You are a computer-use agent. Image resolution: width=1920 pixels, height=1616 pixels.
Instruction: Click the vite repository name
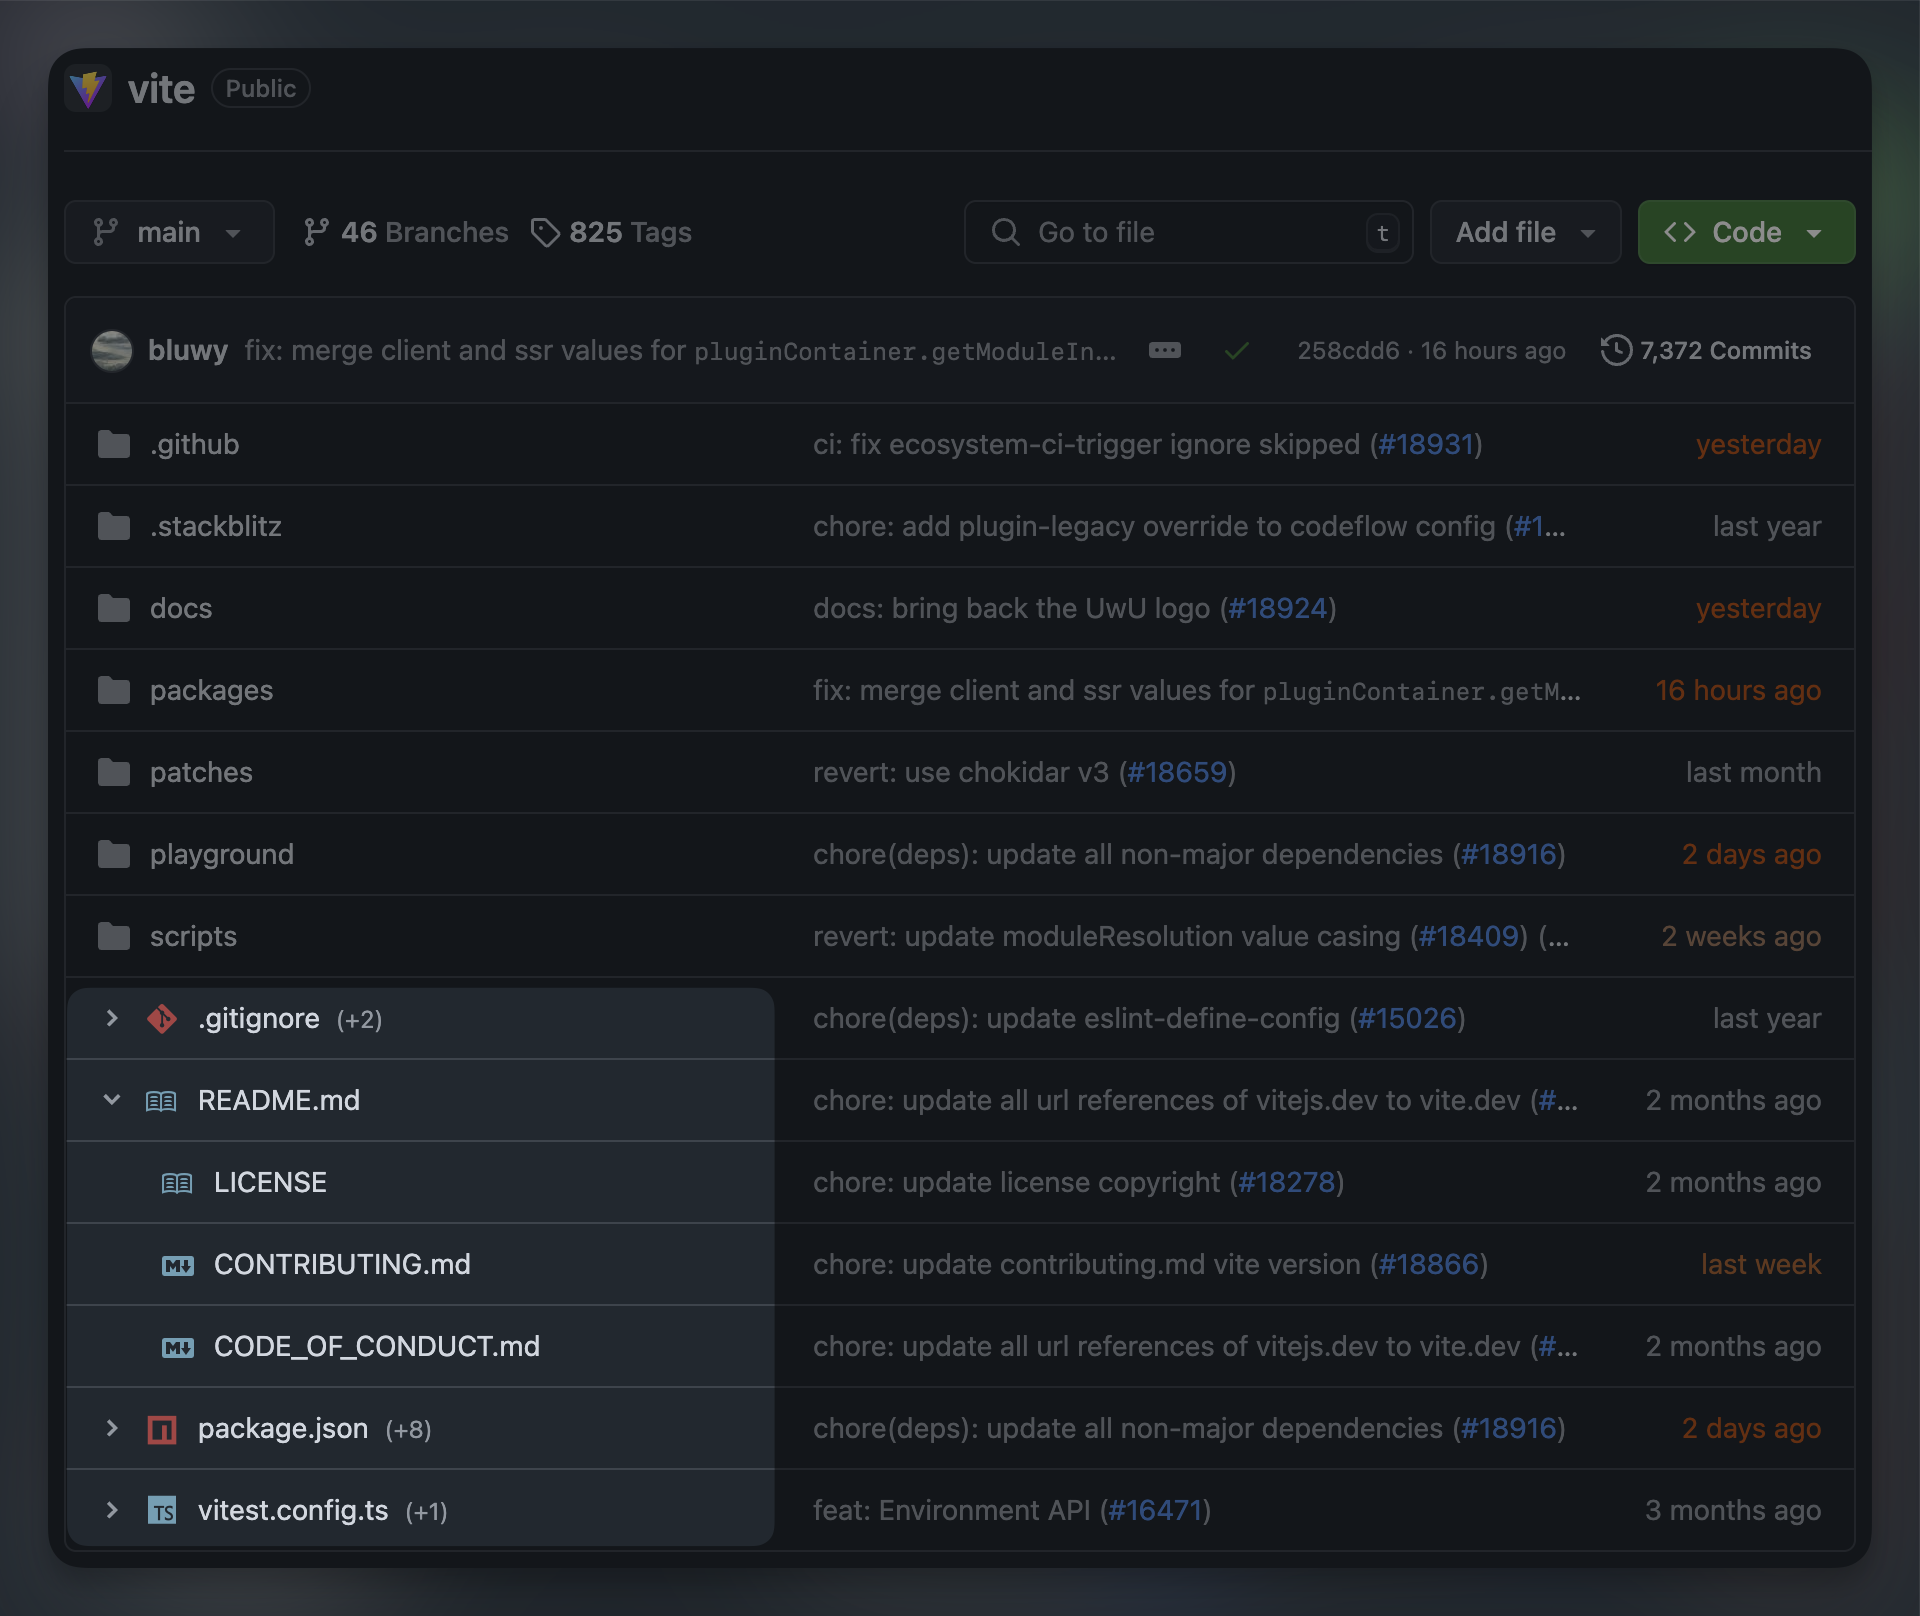(161, 89)
